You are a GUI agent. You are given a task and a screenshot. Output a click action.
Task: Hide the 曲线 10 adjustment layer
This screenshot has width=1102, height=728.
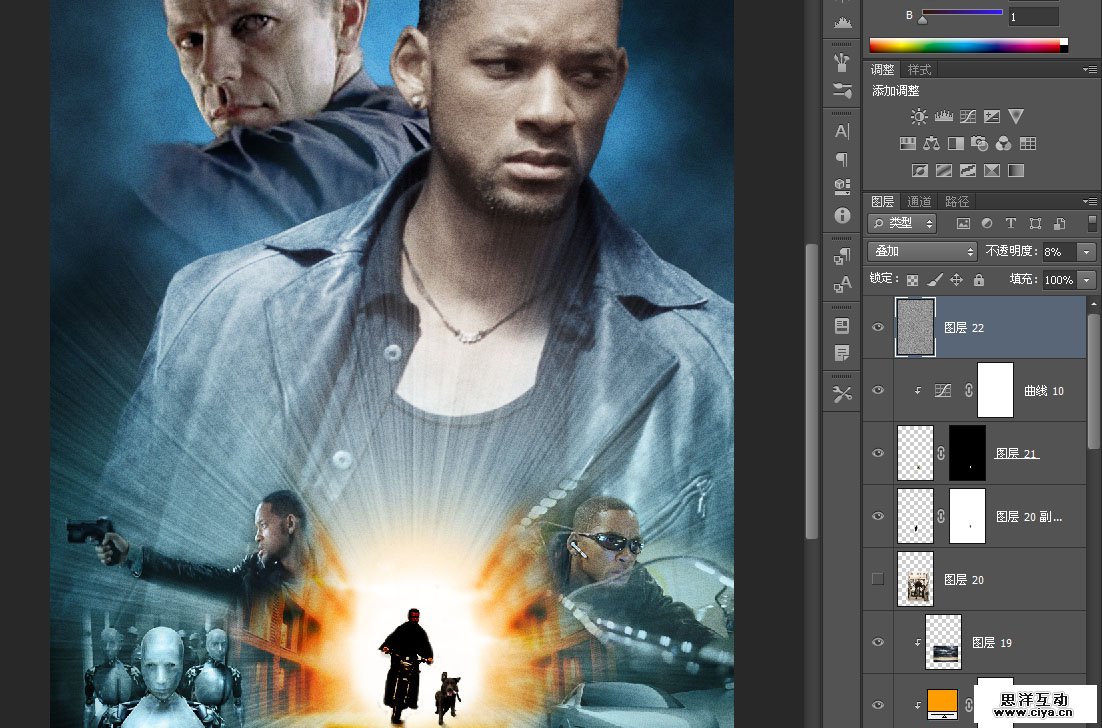(x=878, y=390)
